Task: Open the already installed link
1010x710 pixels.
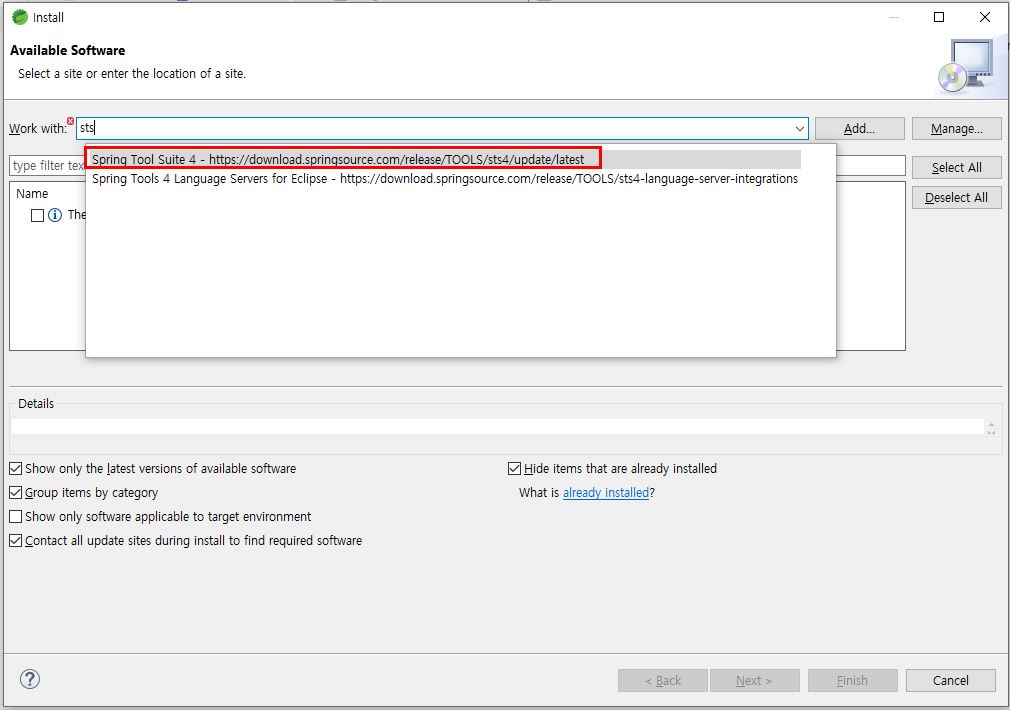Action: [x=605, y=492]
